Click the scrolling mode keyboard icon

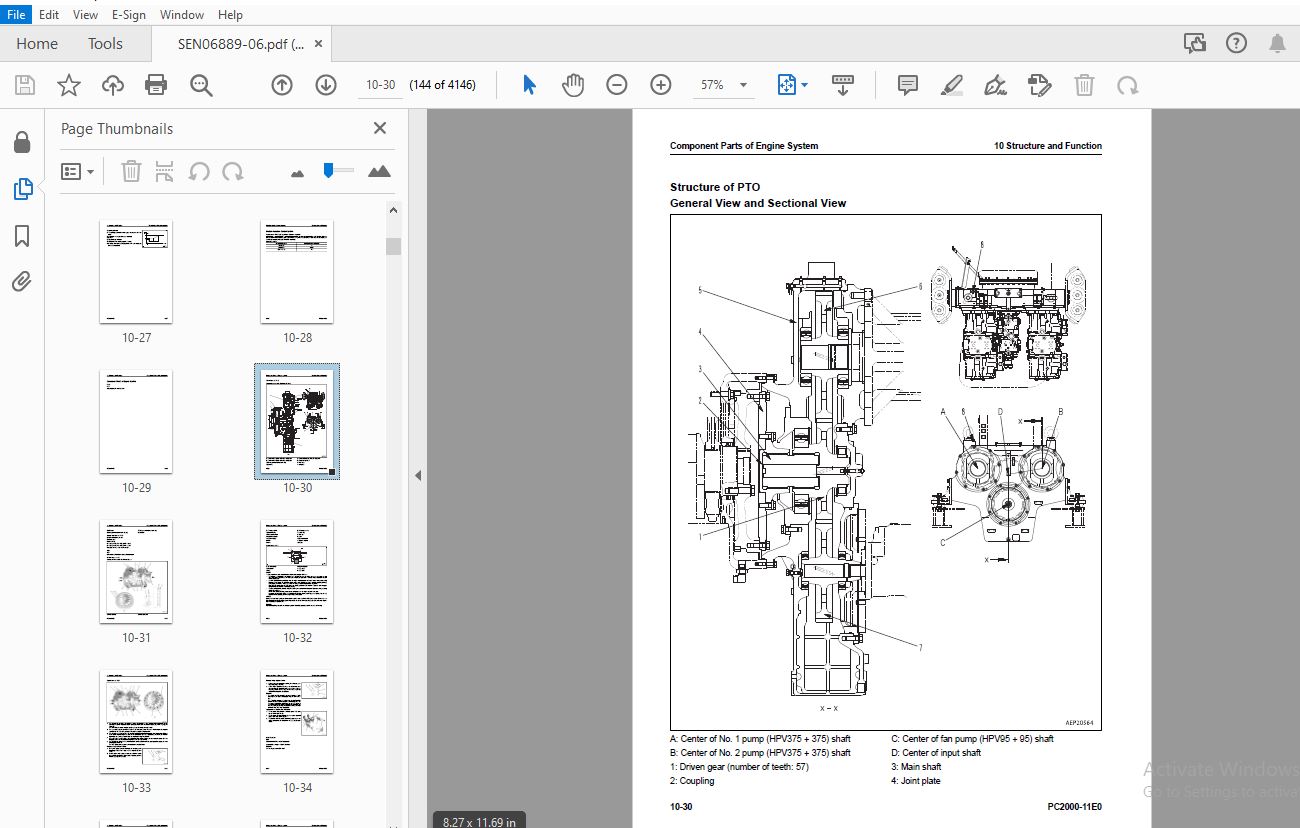coord(842,85)
